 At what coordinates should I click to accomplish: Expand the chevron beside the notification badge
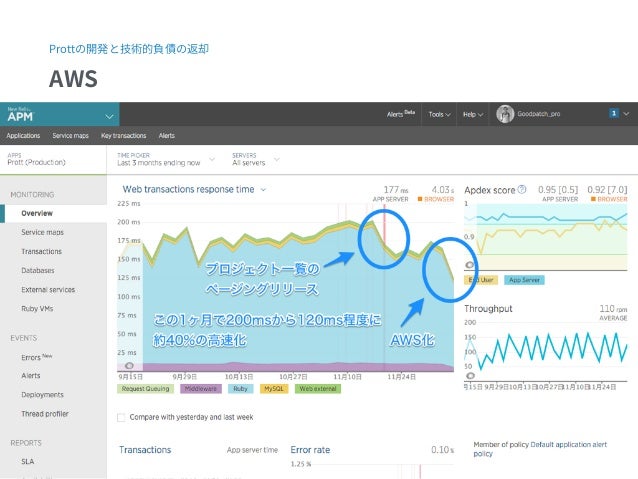[626, 114]
